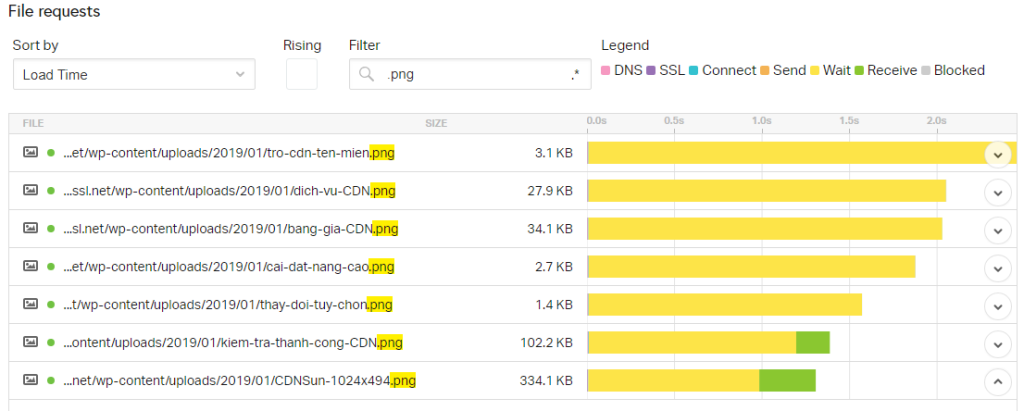The height and width of the screenshot is (411, 1024).
Task: Toggle the Rising checkbox
Action: point(301,75)
